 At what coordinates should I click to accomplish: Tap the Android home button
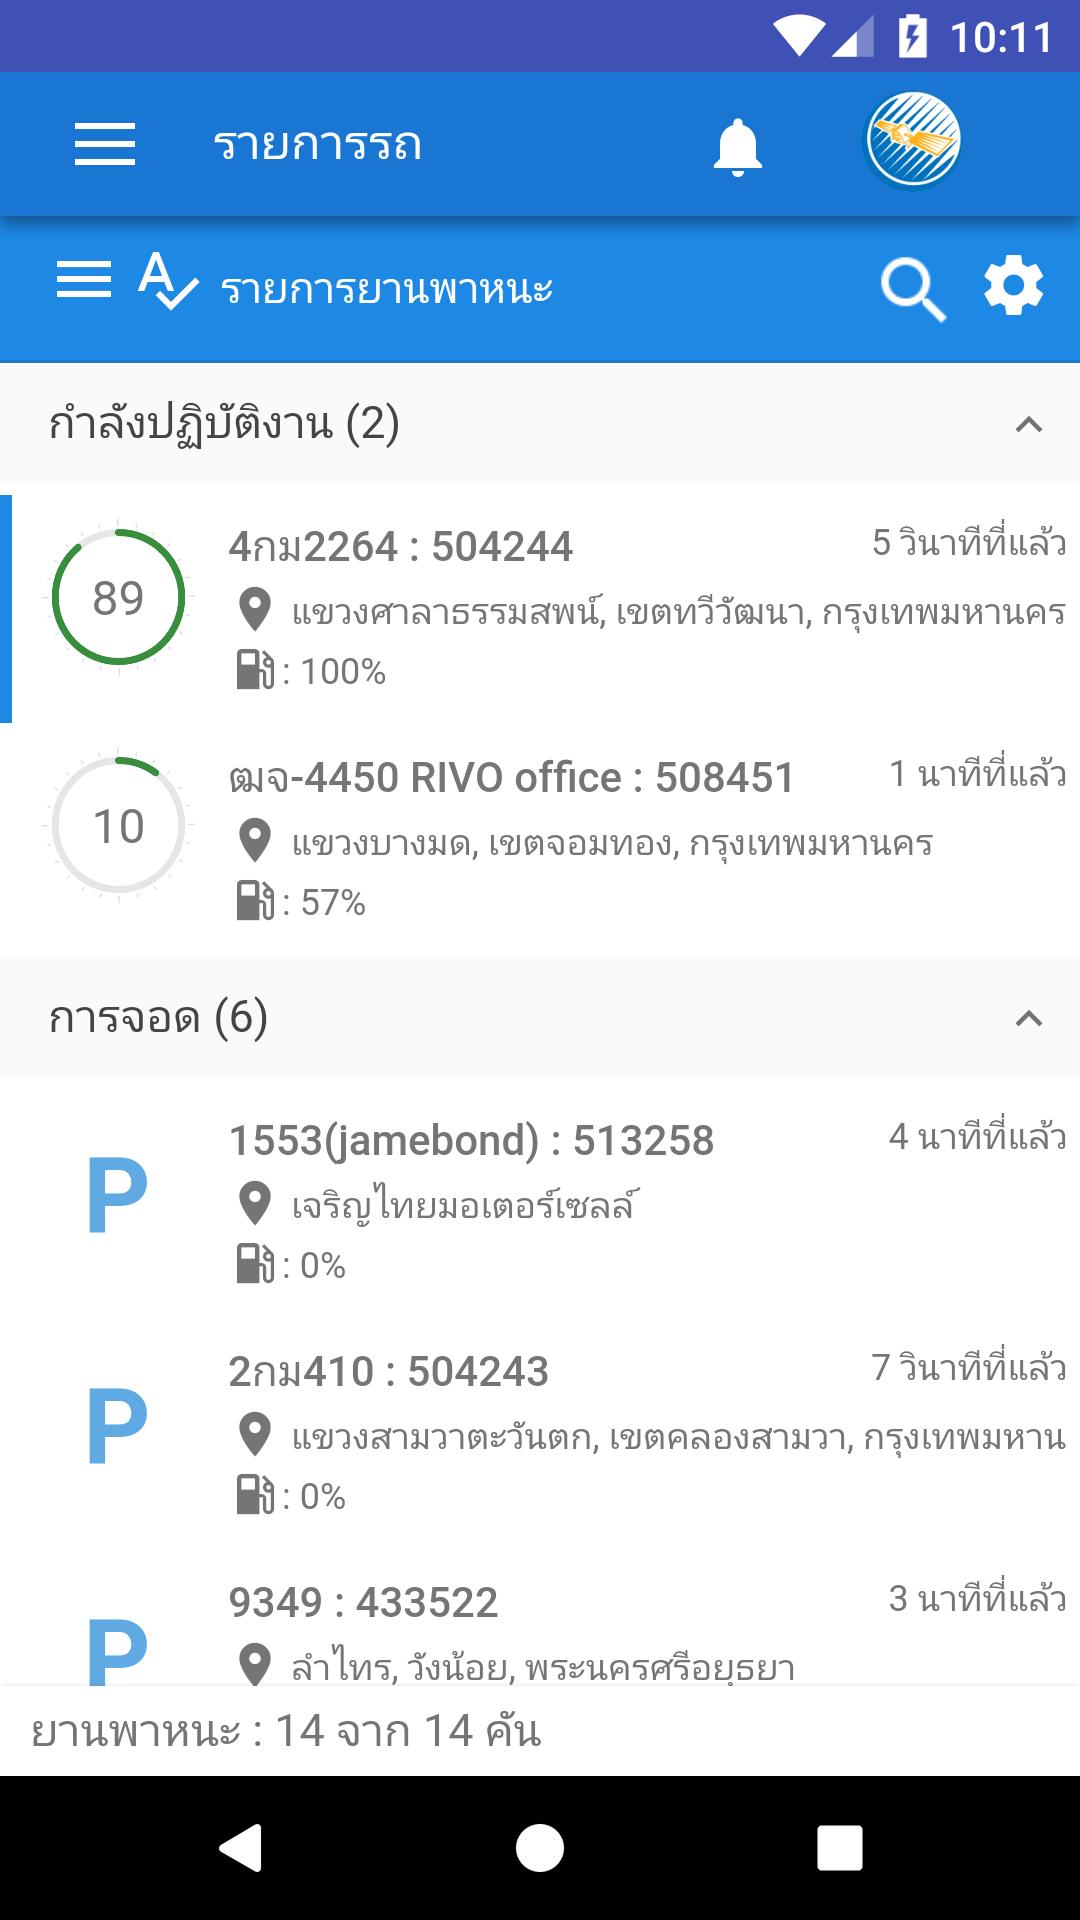pyautogui.click(x=540, y=1847)
